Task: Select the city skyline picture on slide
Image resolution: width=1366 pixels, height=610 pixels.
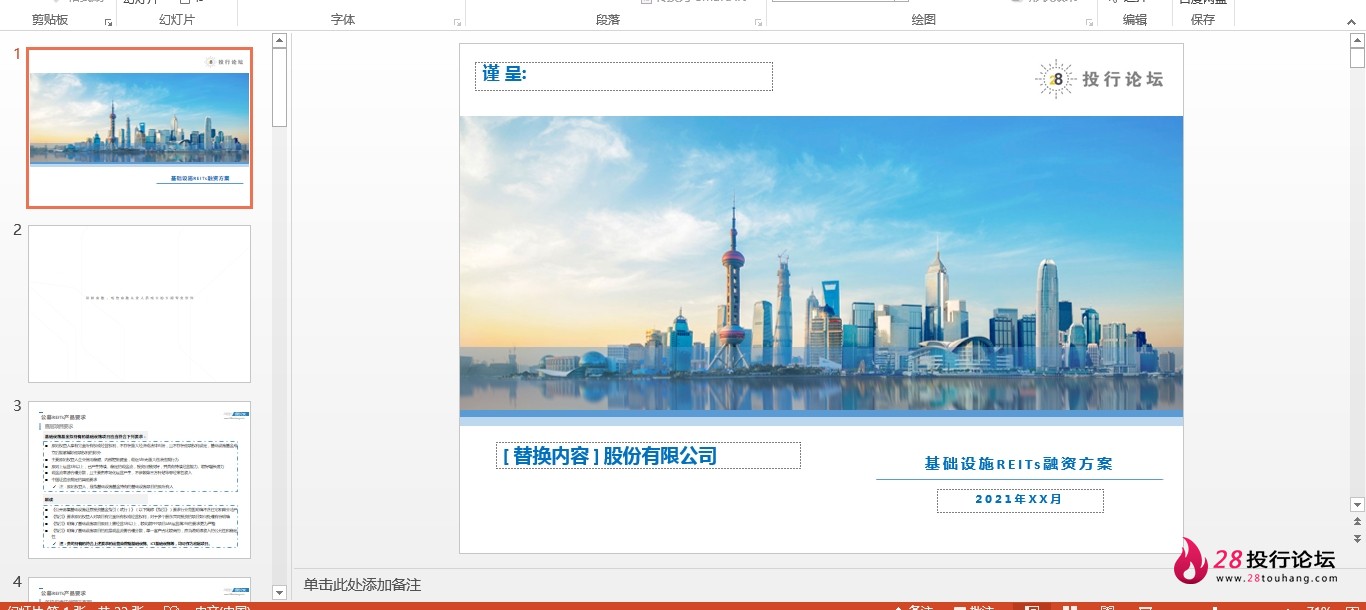Action: pyautogui.click(x=821, y=263)
